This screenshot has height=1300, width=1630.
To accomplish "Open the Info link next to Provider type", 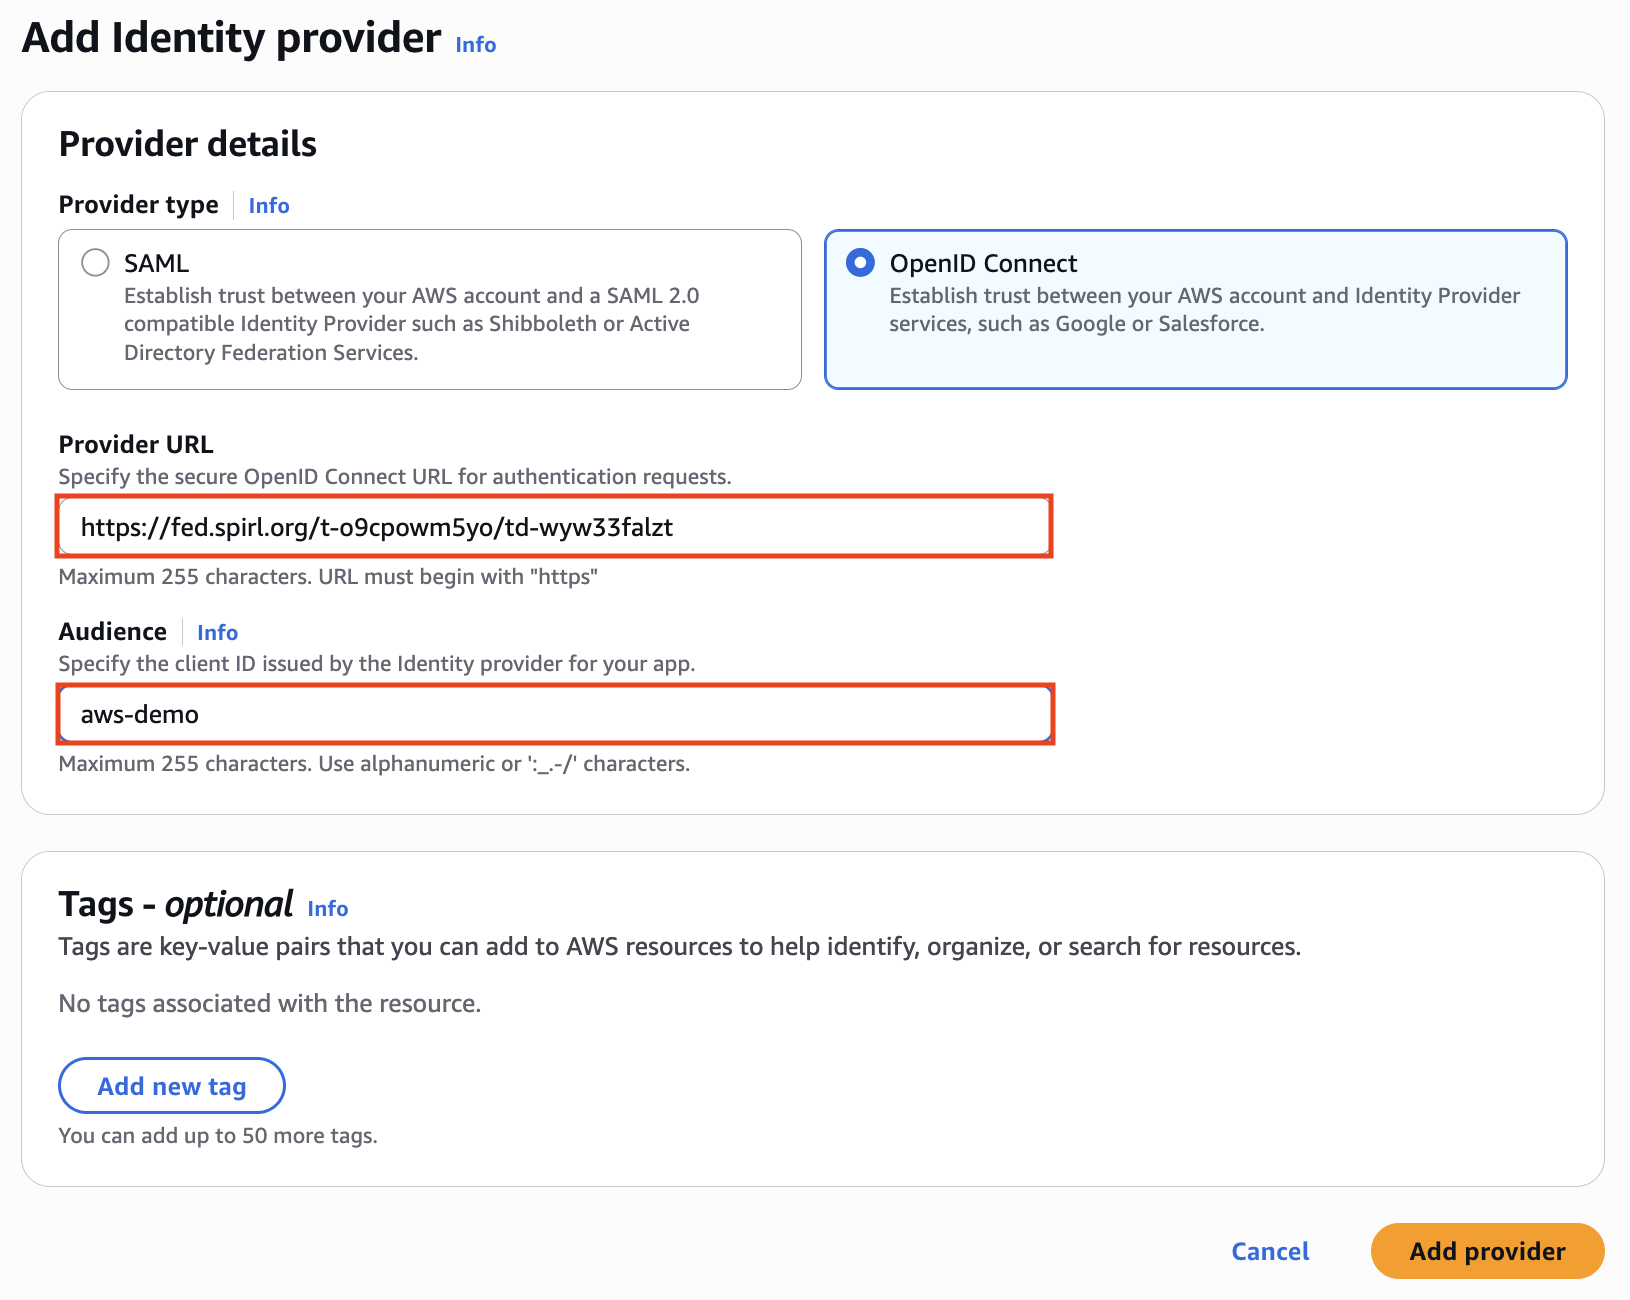I will tap(268, 205).
